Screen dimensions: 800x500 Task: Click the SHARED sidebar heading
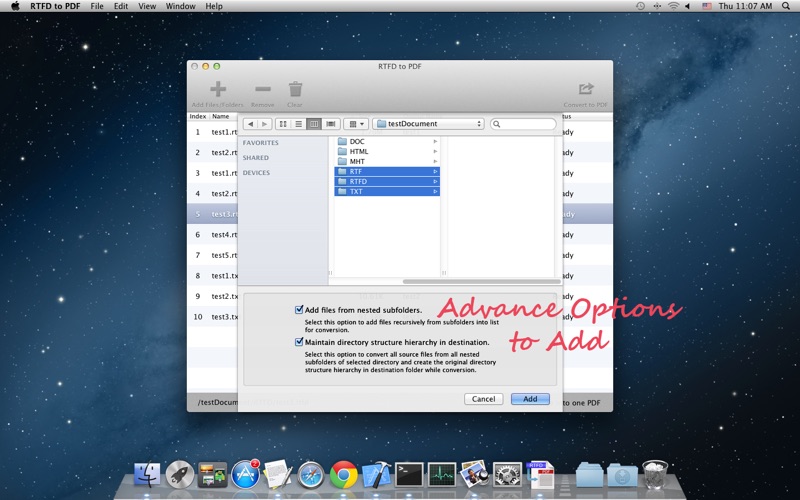(x=256, y=158)
